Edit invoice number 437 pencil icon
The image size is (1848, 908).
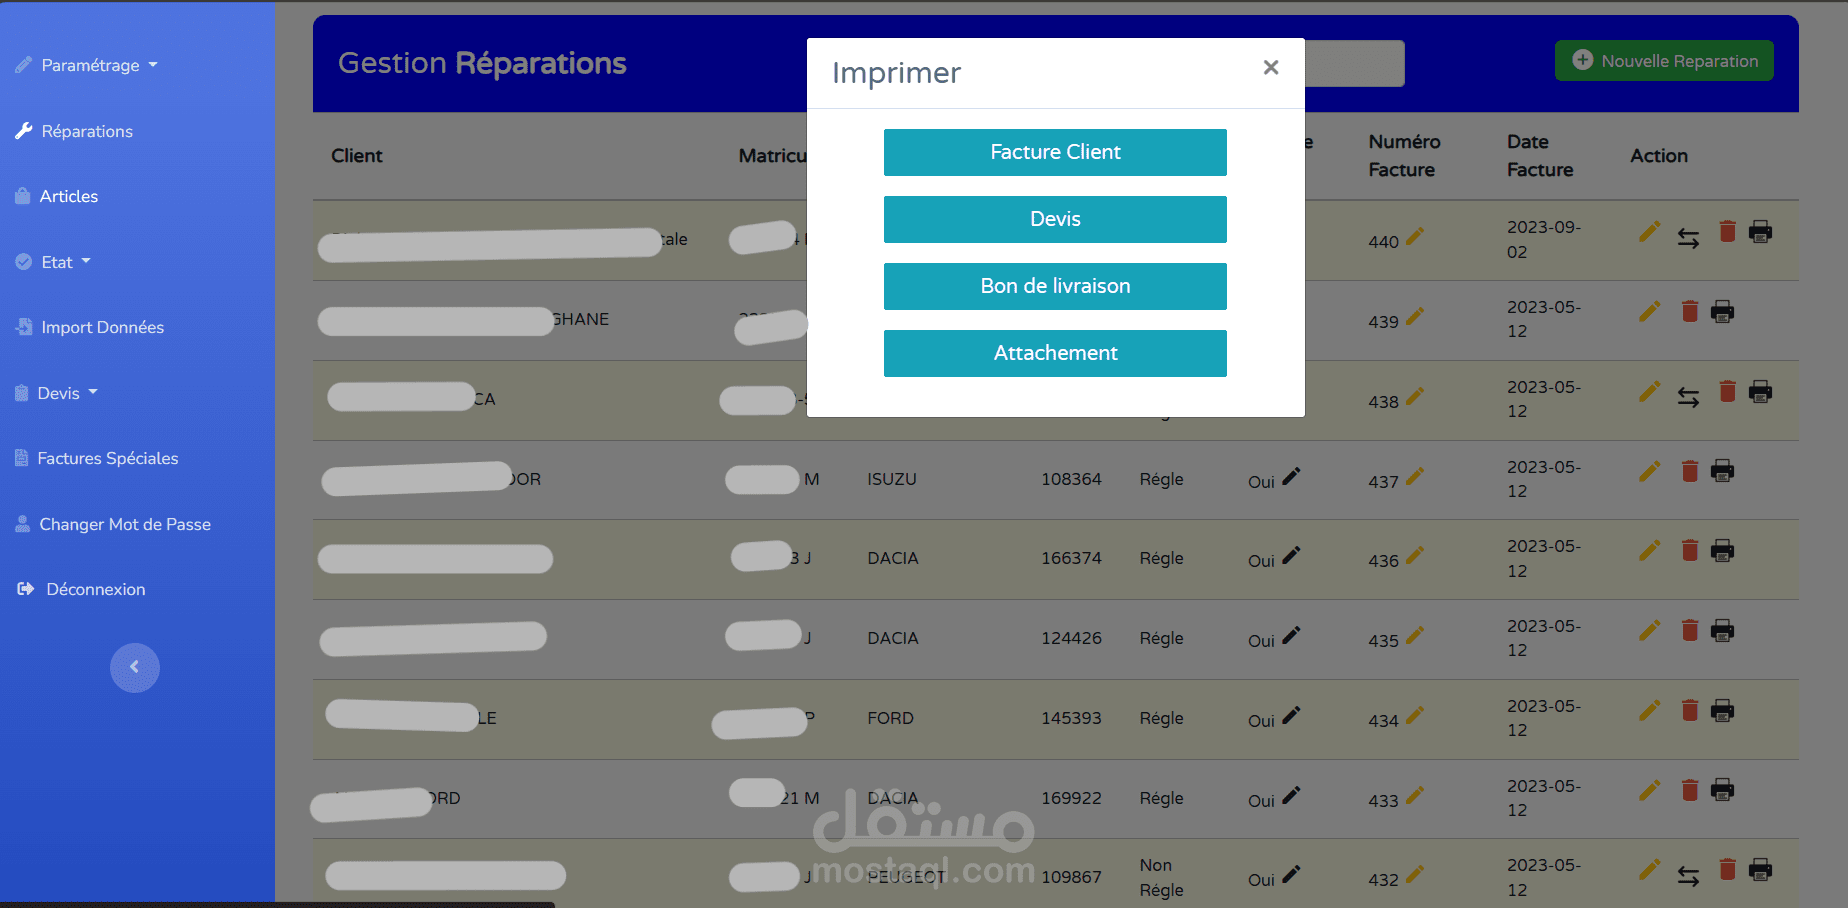tap(1415, 477)
